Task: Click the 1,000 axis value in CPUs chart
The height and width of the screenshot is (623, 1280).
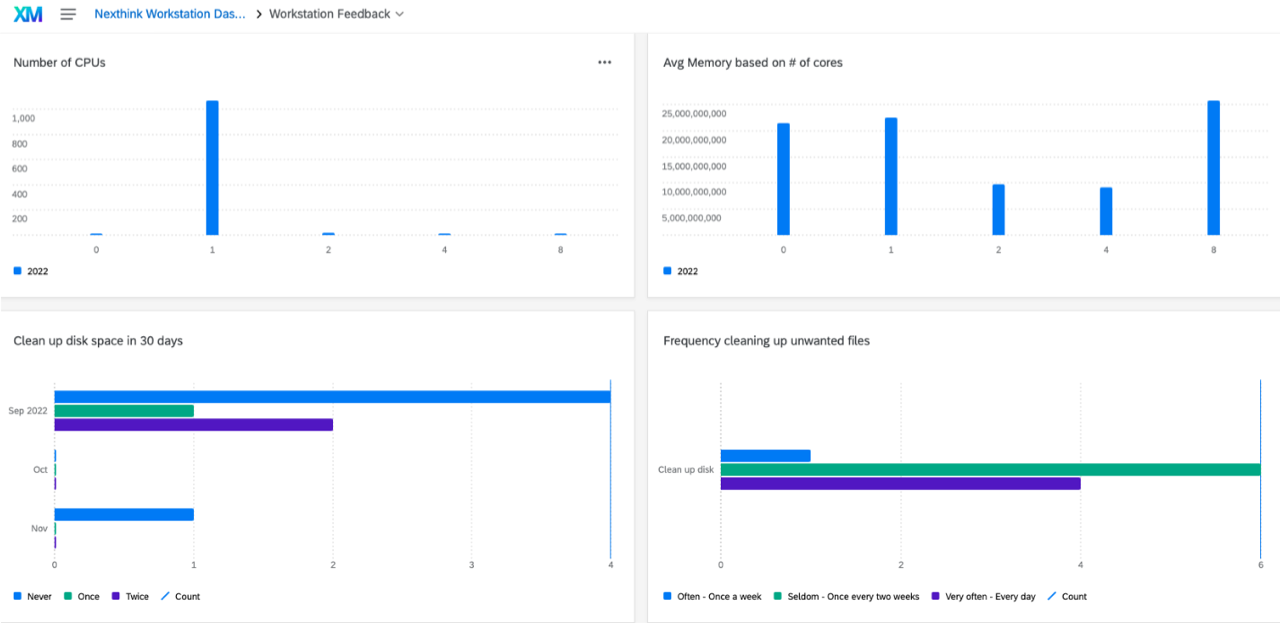Action: pos(24,118)
